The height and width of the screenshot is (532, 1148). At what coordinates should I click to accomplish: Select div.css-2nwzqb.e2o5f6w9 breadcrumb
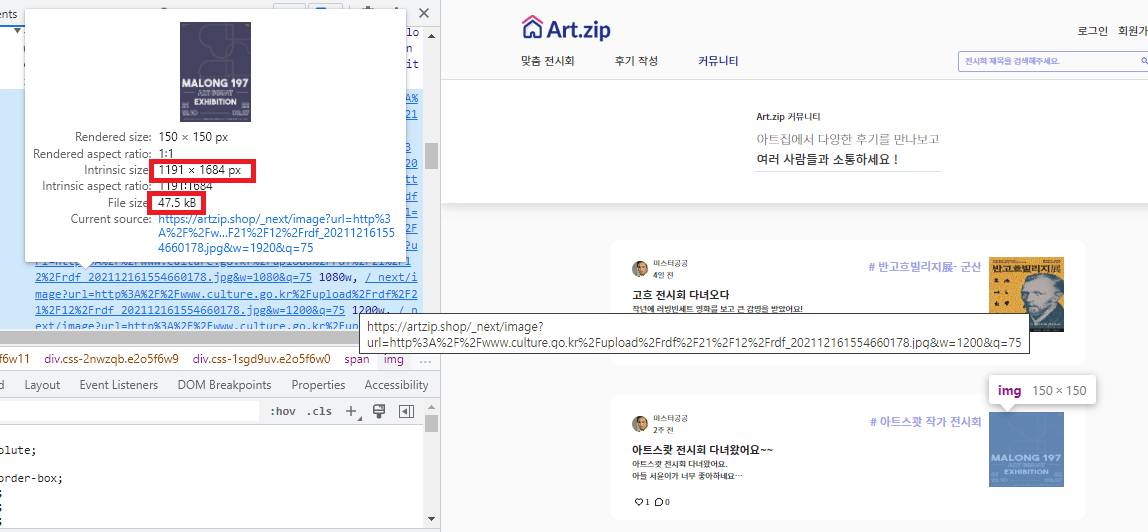click(x=111, y=359)
